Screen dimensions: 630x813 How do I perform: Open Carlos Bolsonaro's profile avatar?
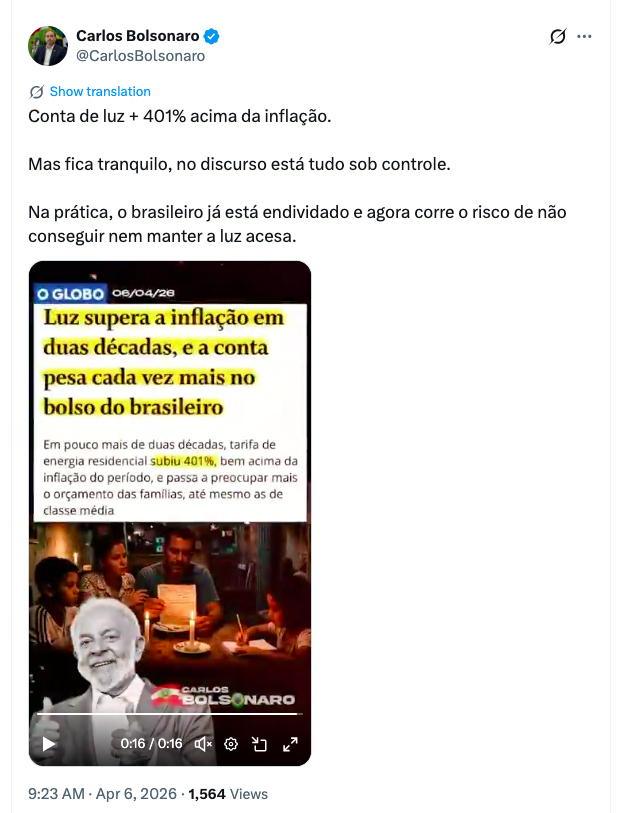click(48, 46)
